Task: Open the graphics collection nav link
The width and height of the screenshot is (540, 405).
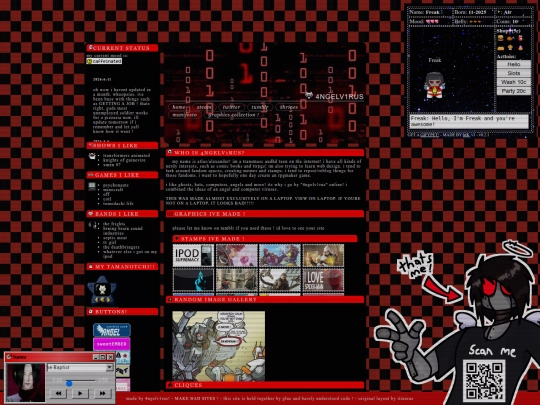Action: click(x=234, y=115)
